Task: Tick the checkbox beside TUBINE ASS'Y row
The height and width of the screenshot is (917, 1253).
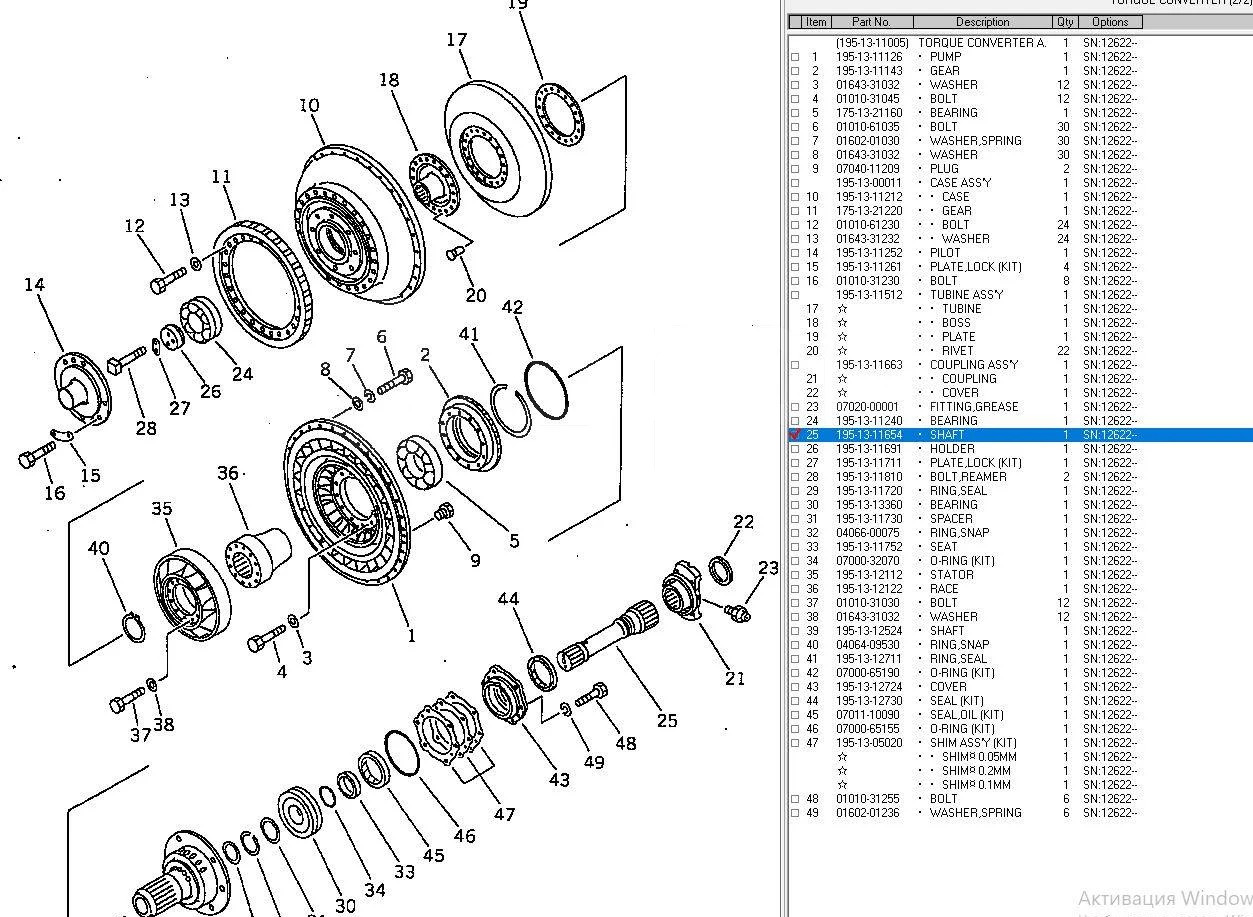Action: pos(796,296)
